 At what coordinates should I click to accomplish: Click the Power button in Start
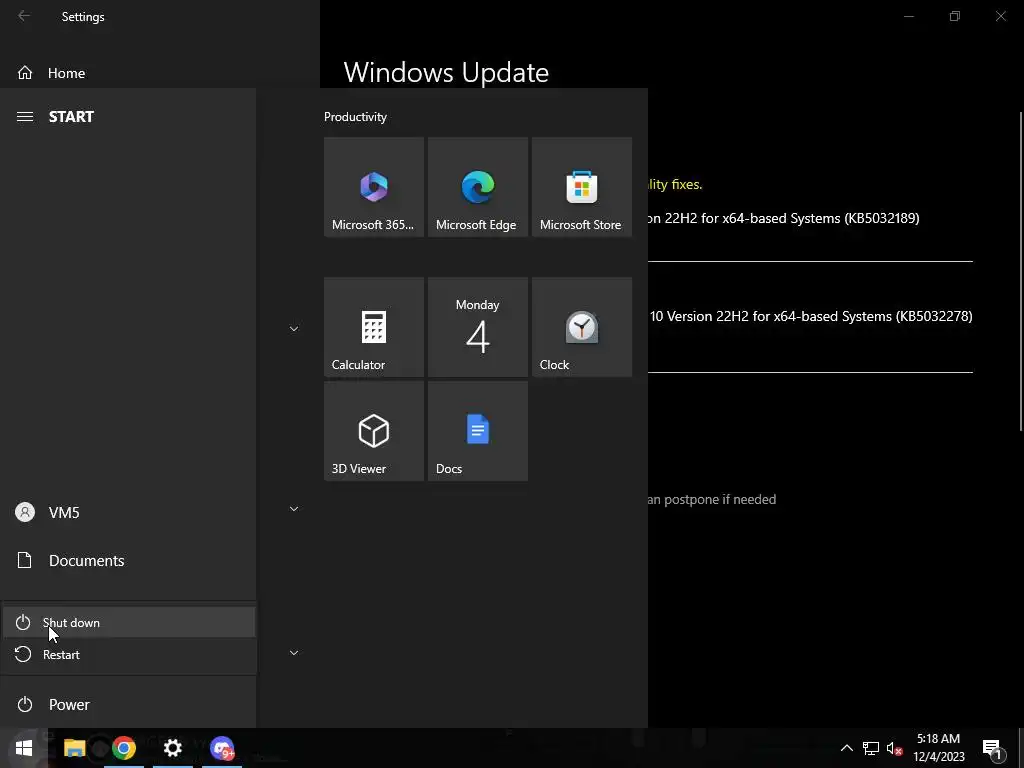[x=129, y=704]
